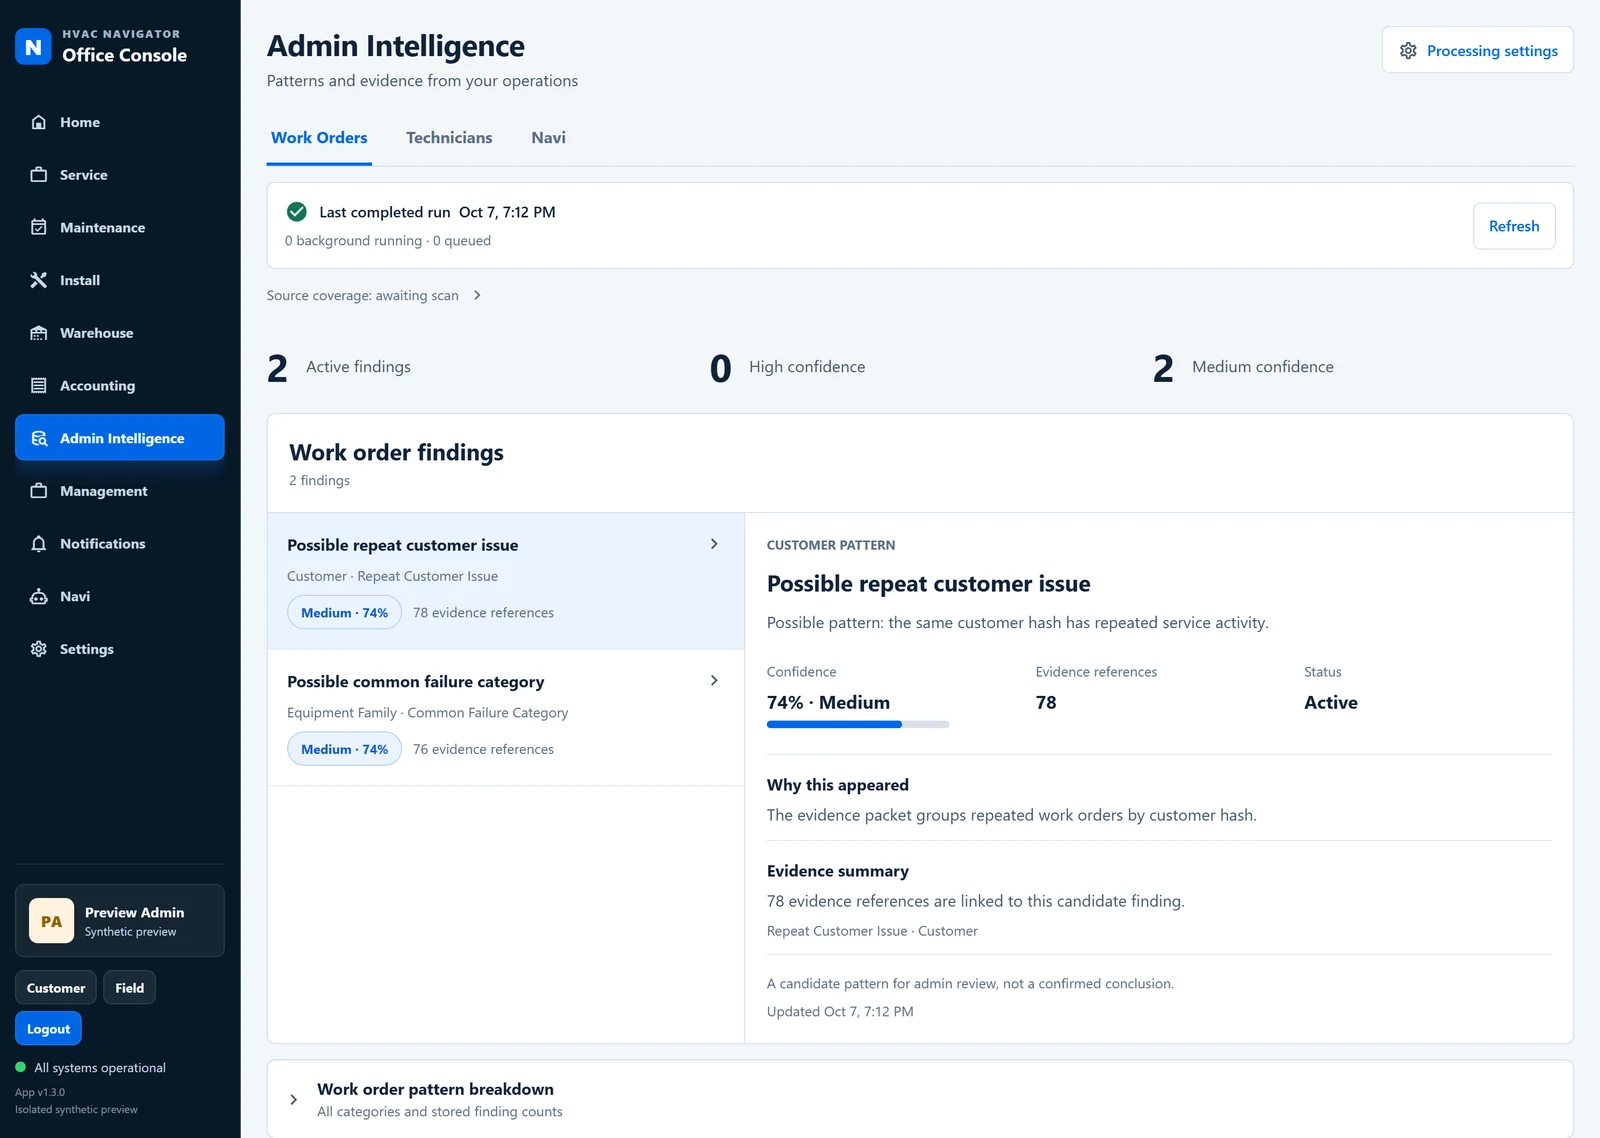The image size is (1600, 1138).
Task: Click the Preview Admin profile card
Action: tap(119, 921)
